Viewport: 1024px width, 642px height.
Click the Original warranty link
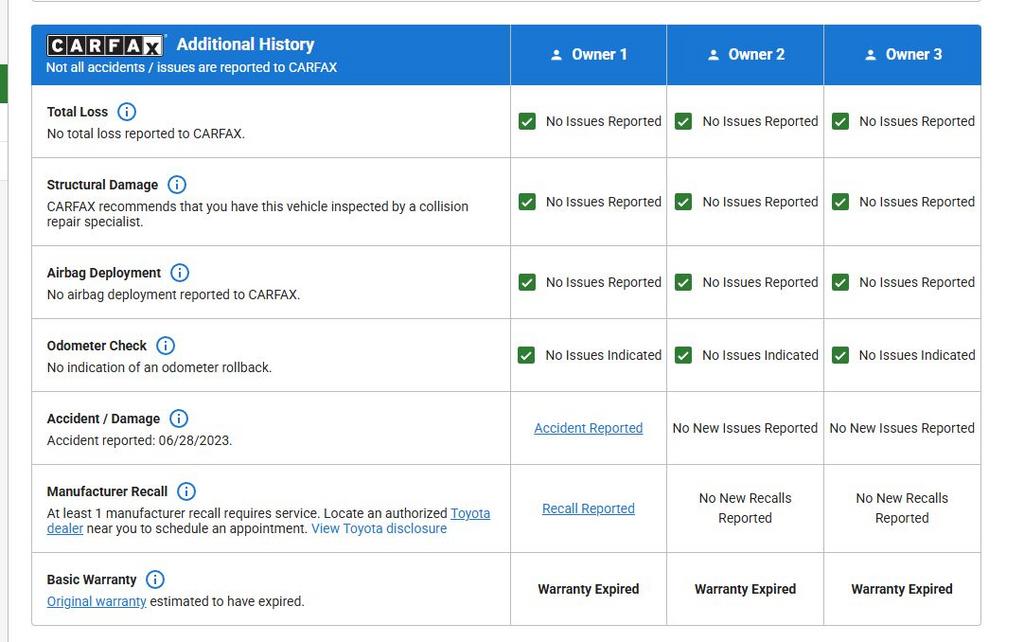pyautogui.click(x=97, y=602)
